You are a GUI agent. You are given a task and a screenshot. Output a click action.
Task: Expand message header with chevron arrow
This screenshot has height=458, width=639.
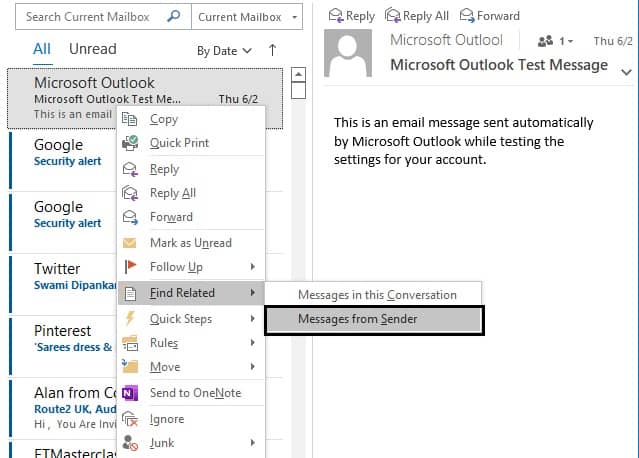(x=626, y=72)
